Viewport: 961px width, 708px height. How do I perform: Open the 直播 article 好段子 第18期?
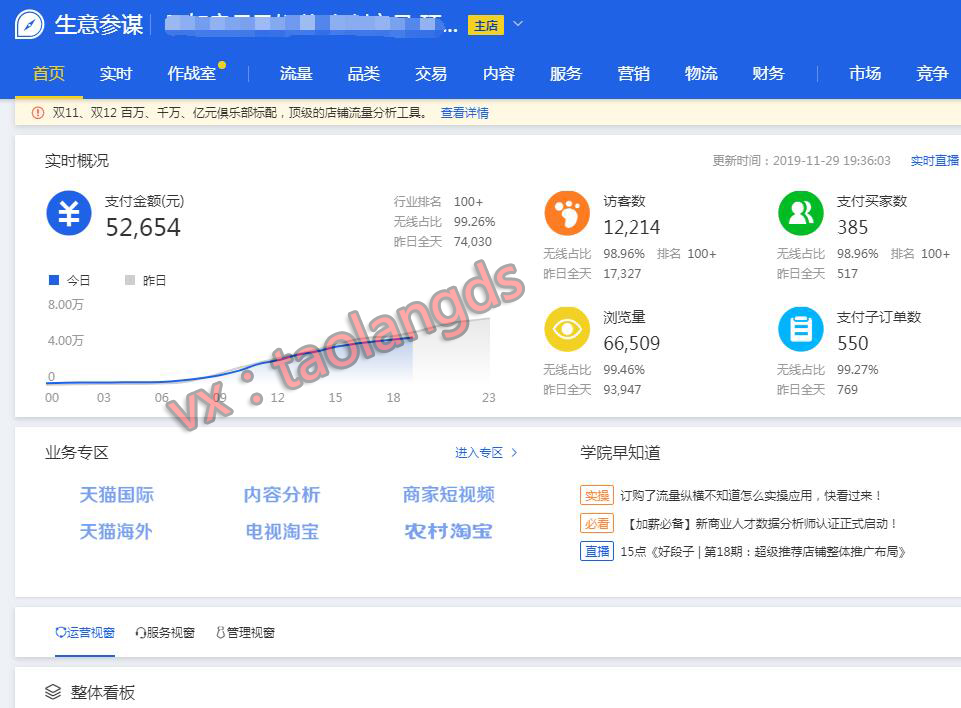763,552
